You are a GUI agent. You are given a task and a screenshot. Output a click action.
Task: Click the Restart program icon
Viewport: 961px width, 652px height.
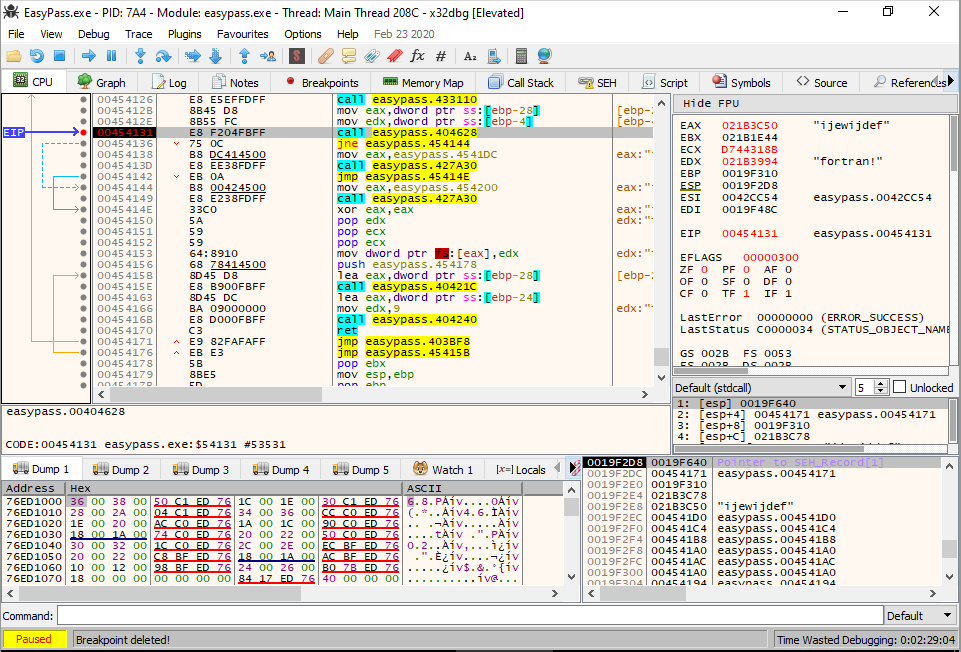tap(37, 56)
